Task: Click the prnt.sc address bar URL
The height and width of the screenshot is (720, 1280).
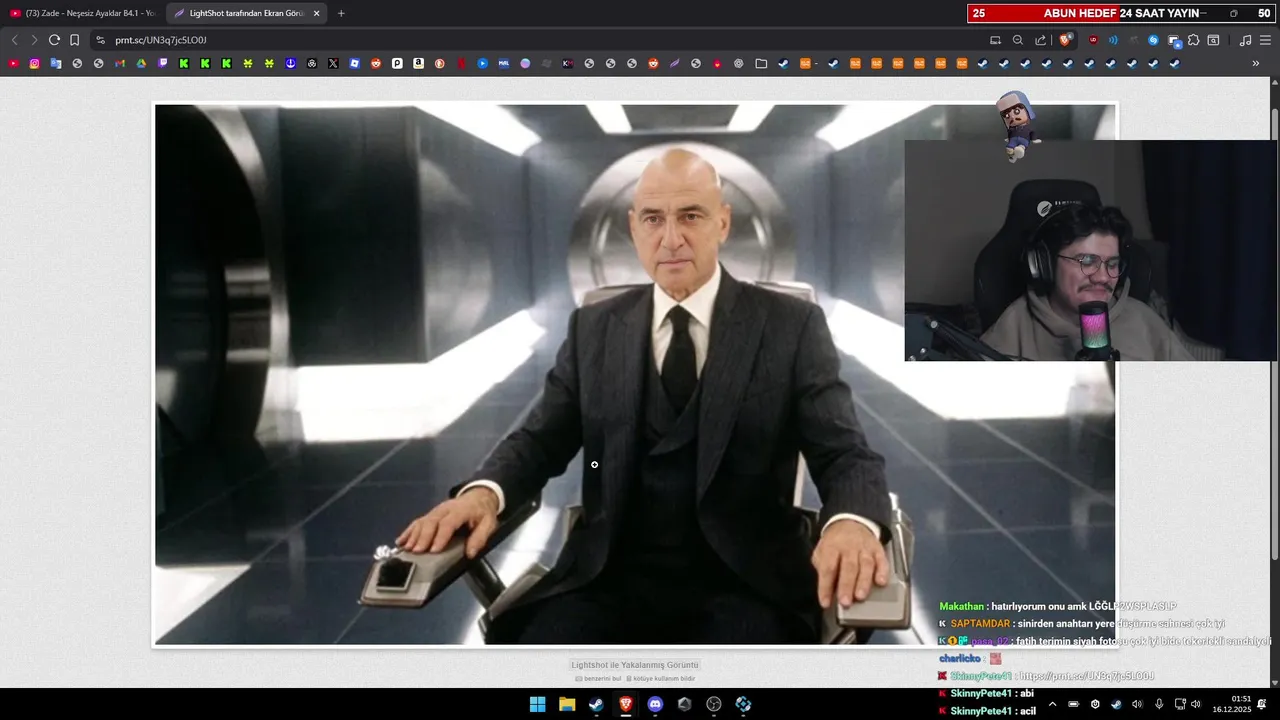Action: tap(161, 40)
